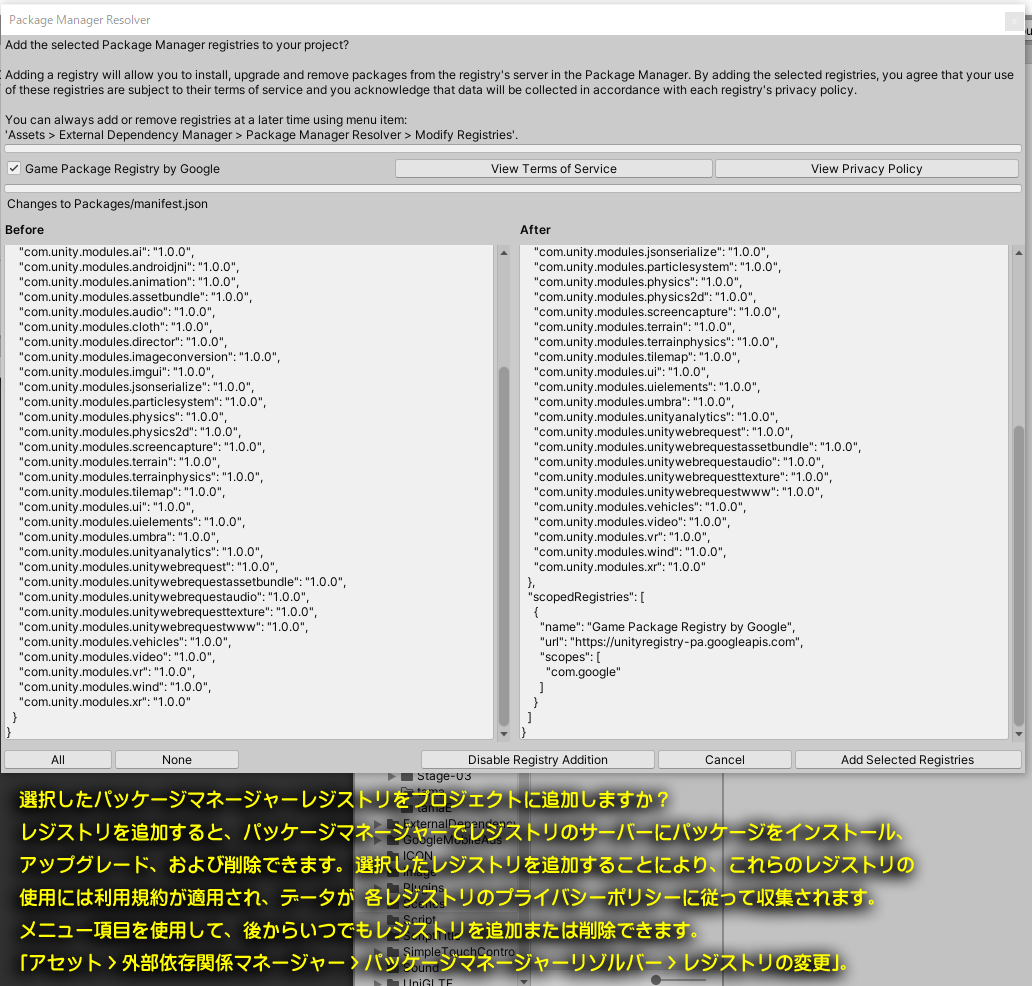Toggle the Game Package Registry by Google checkbox

click(14, 169)
